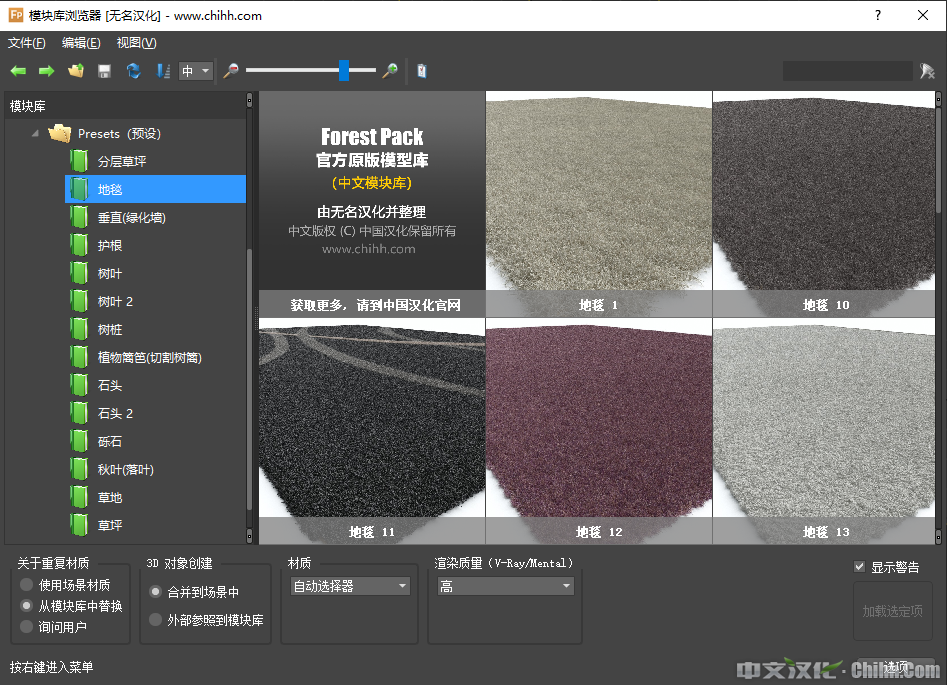Viewport: 947px width, 685px height.
Task: Open the 材质 自动选择器 dropdown
Action: pos(350,586)
